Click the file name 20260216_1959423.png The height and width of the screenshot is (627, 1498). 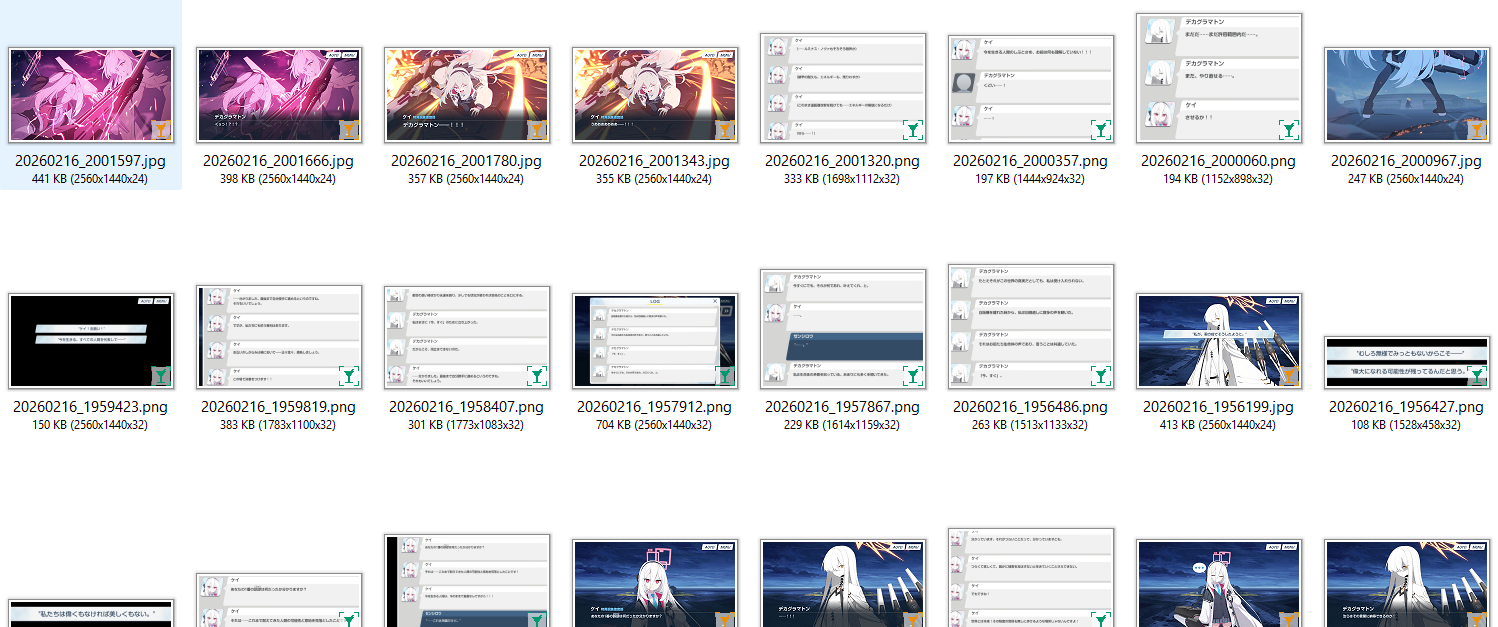[x=91, y=407]
